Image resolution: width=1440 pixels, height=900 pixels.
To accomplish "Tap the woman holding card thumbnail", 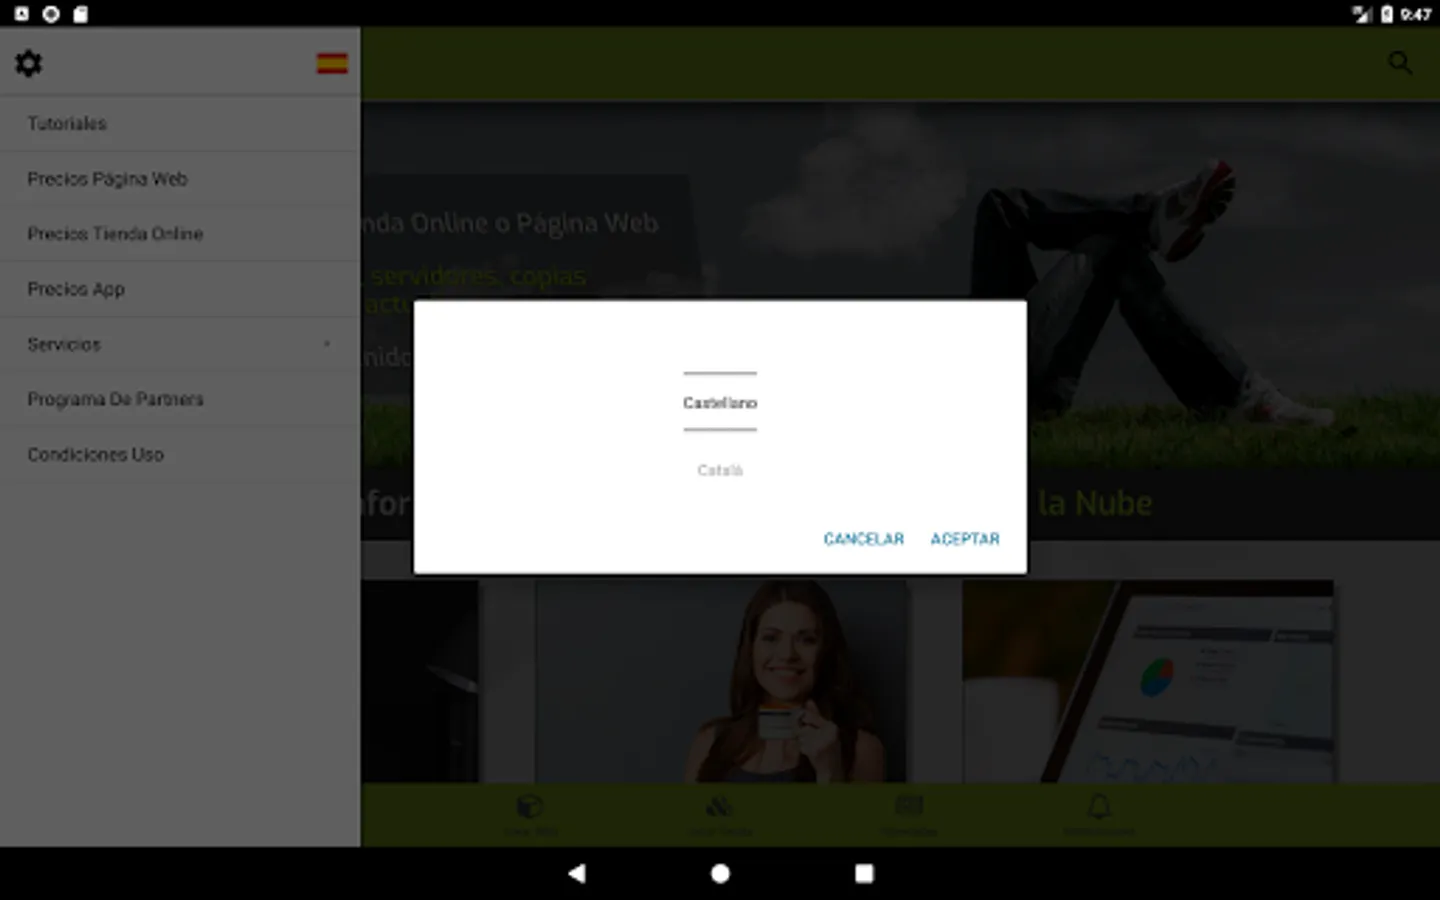I will click(x=722, y=682).
